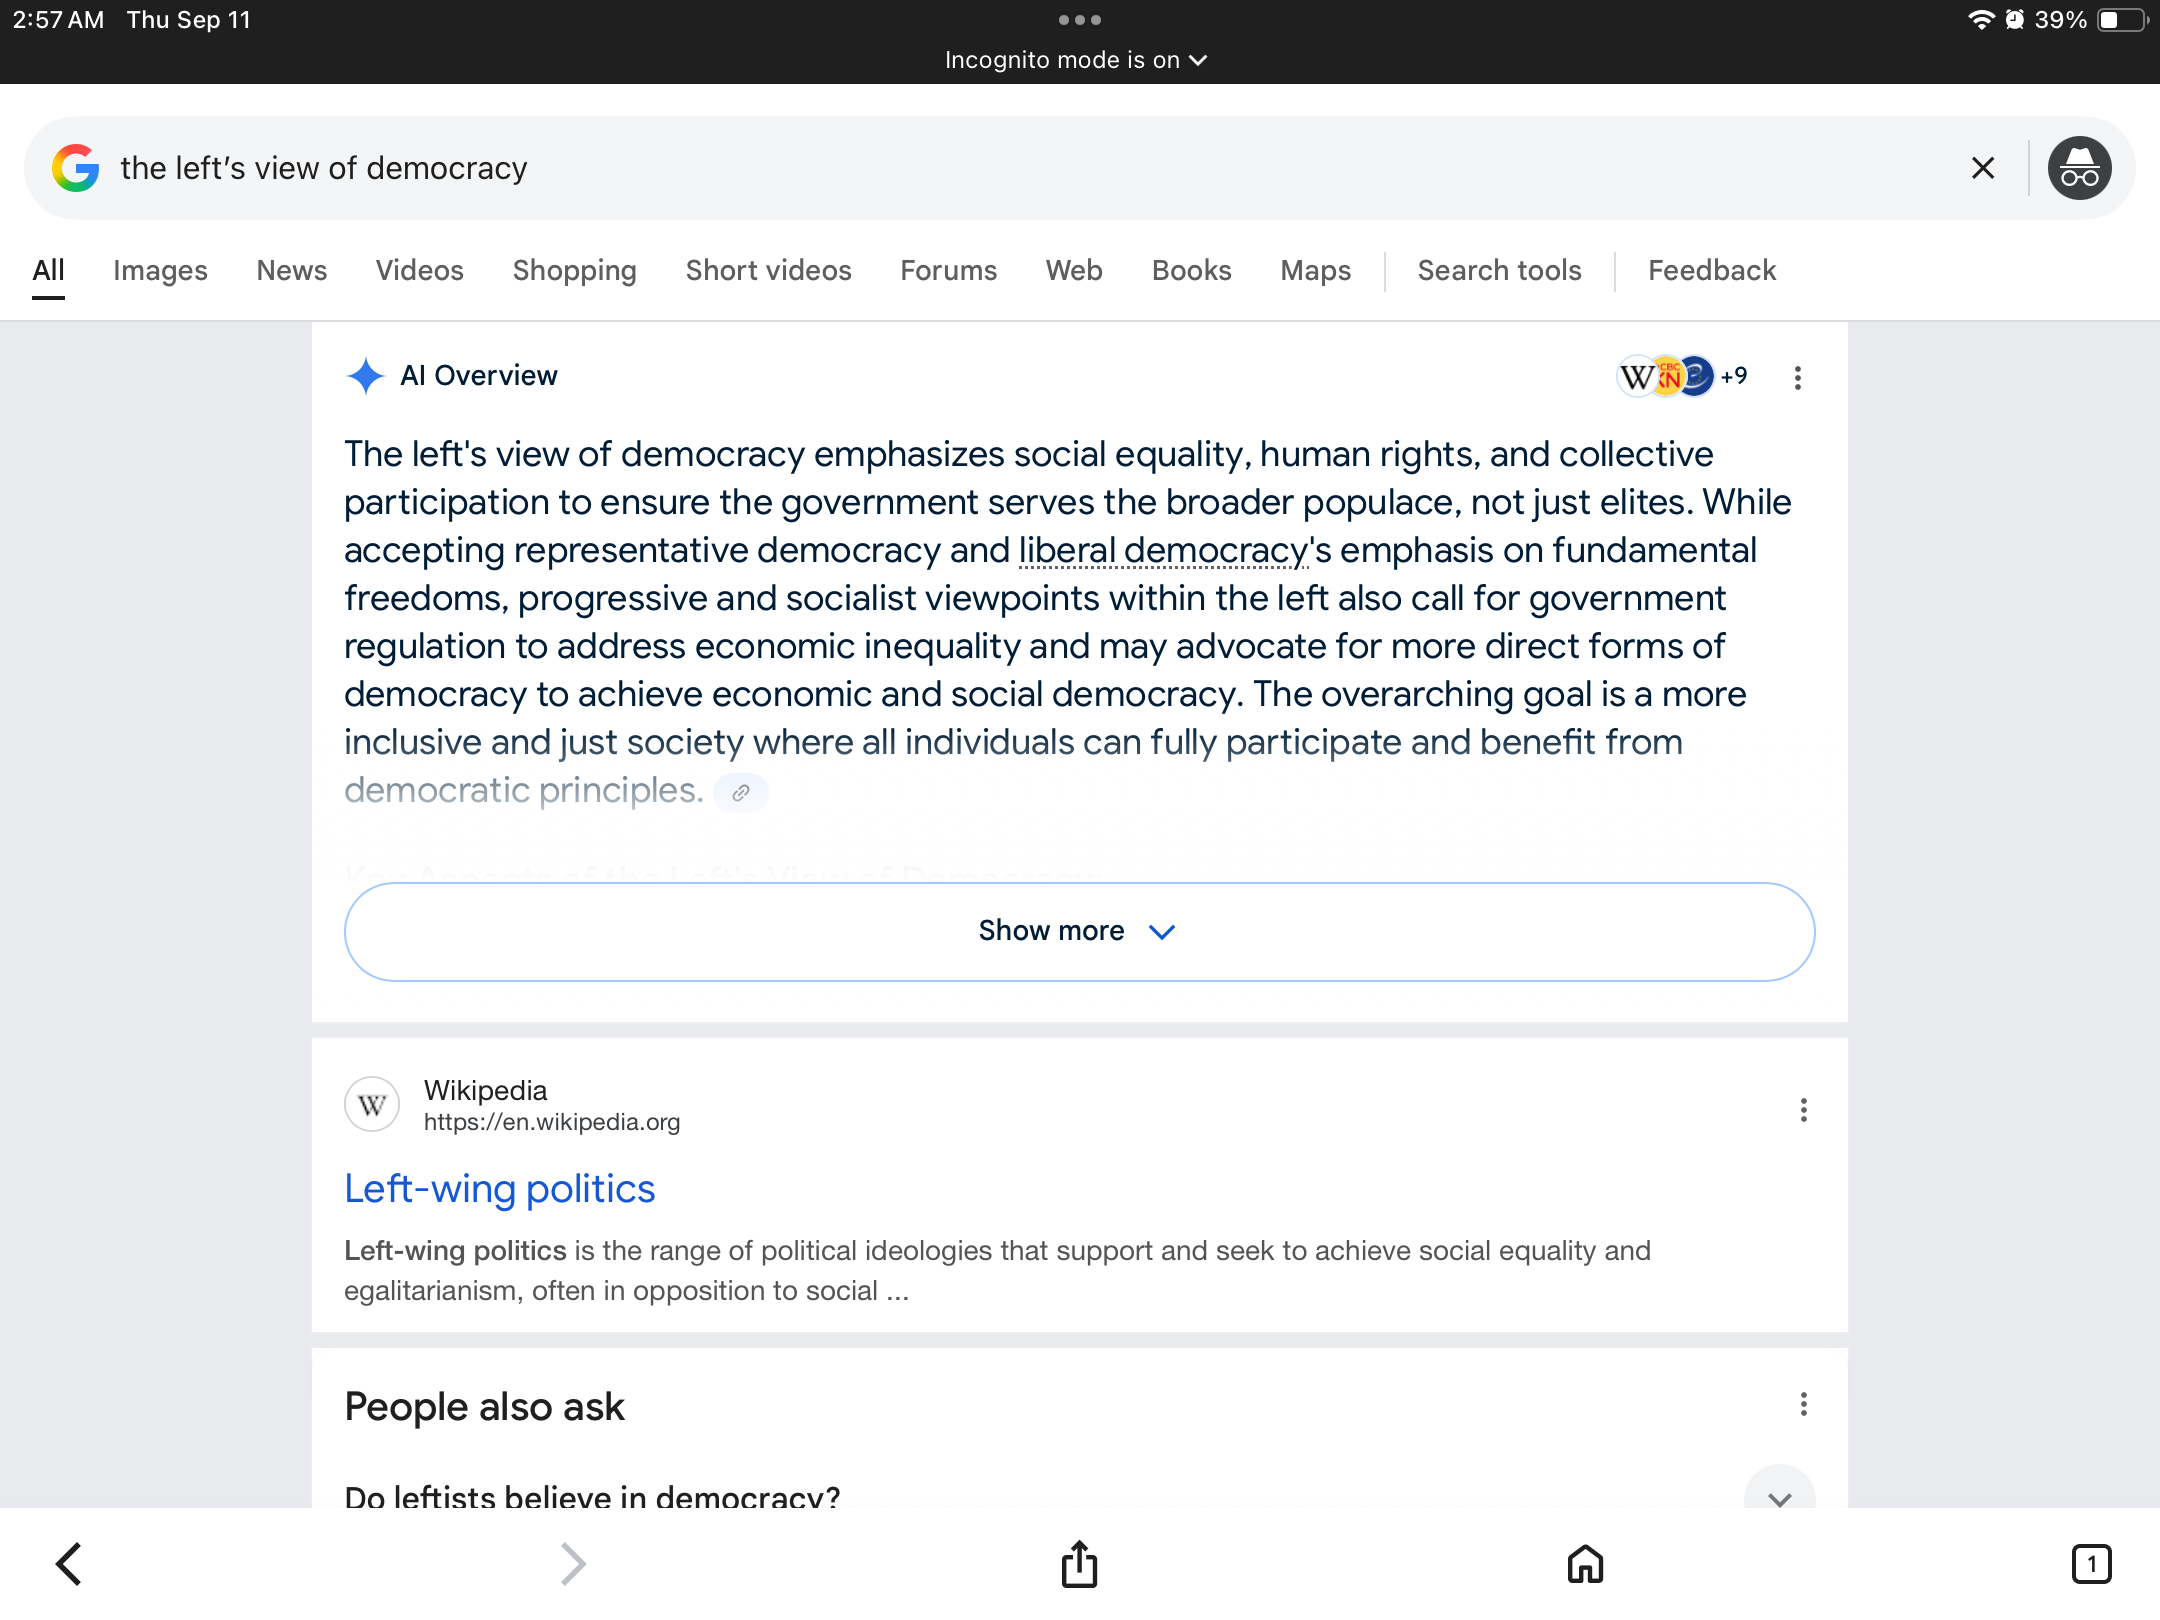Go to home with the house icon
The image size is (2160, 1620).
pos(1585,1564)
